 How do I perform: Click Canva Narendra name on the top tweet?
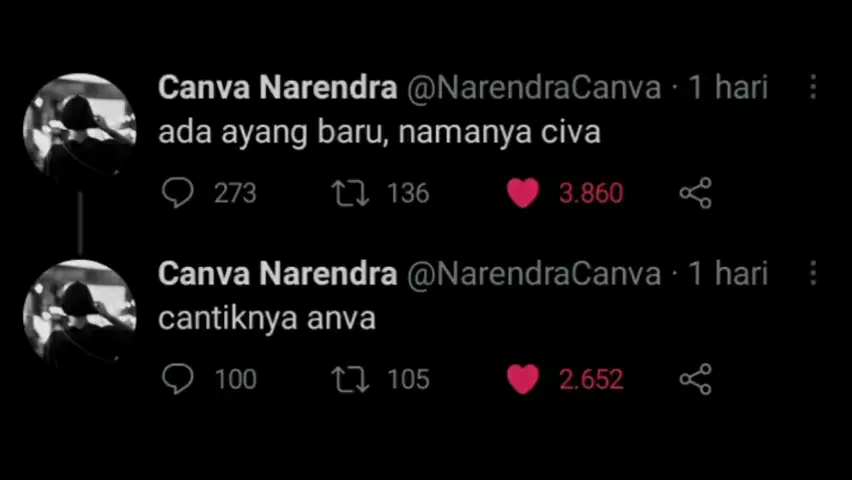point(277,88)
